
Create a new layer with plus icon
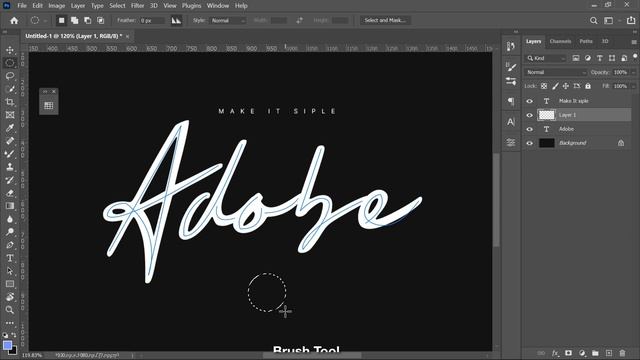609,353
